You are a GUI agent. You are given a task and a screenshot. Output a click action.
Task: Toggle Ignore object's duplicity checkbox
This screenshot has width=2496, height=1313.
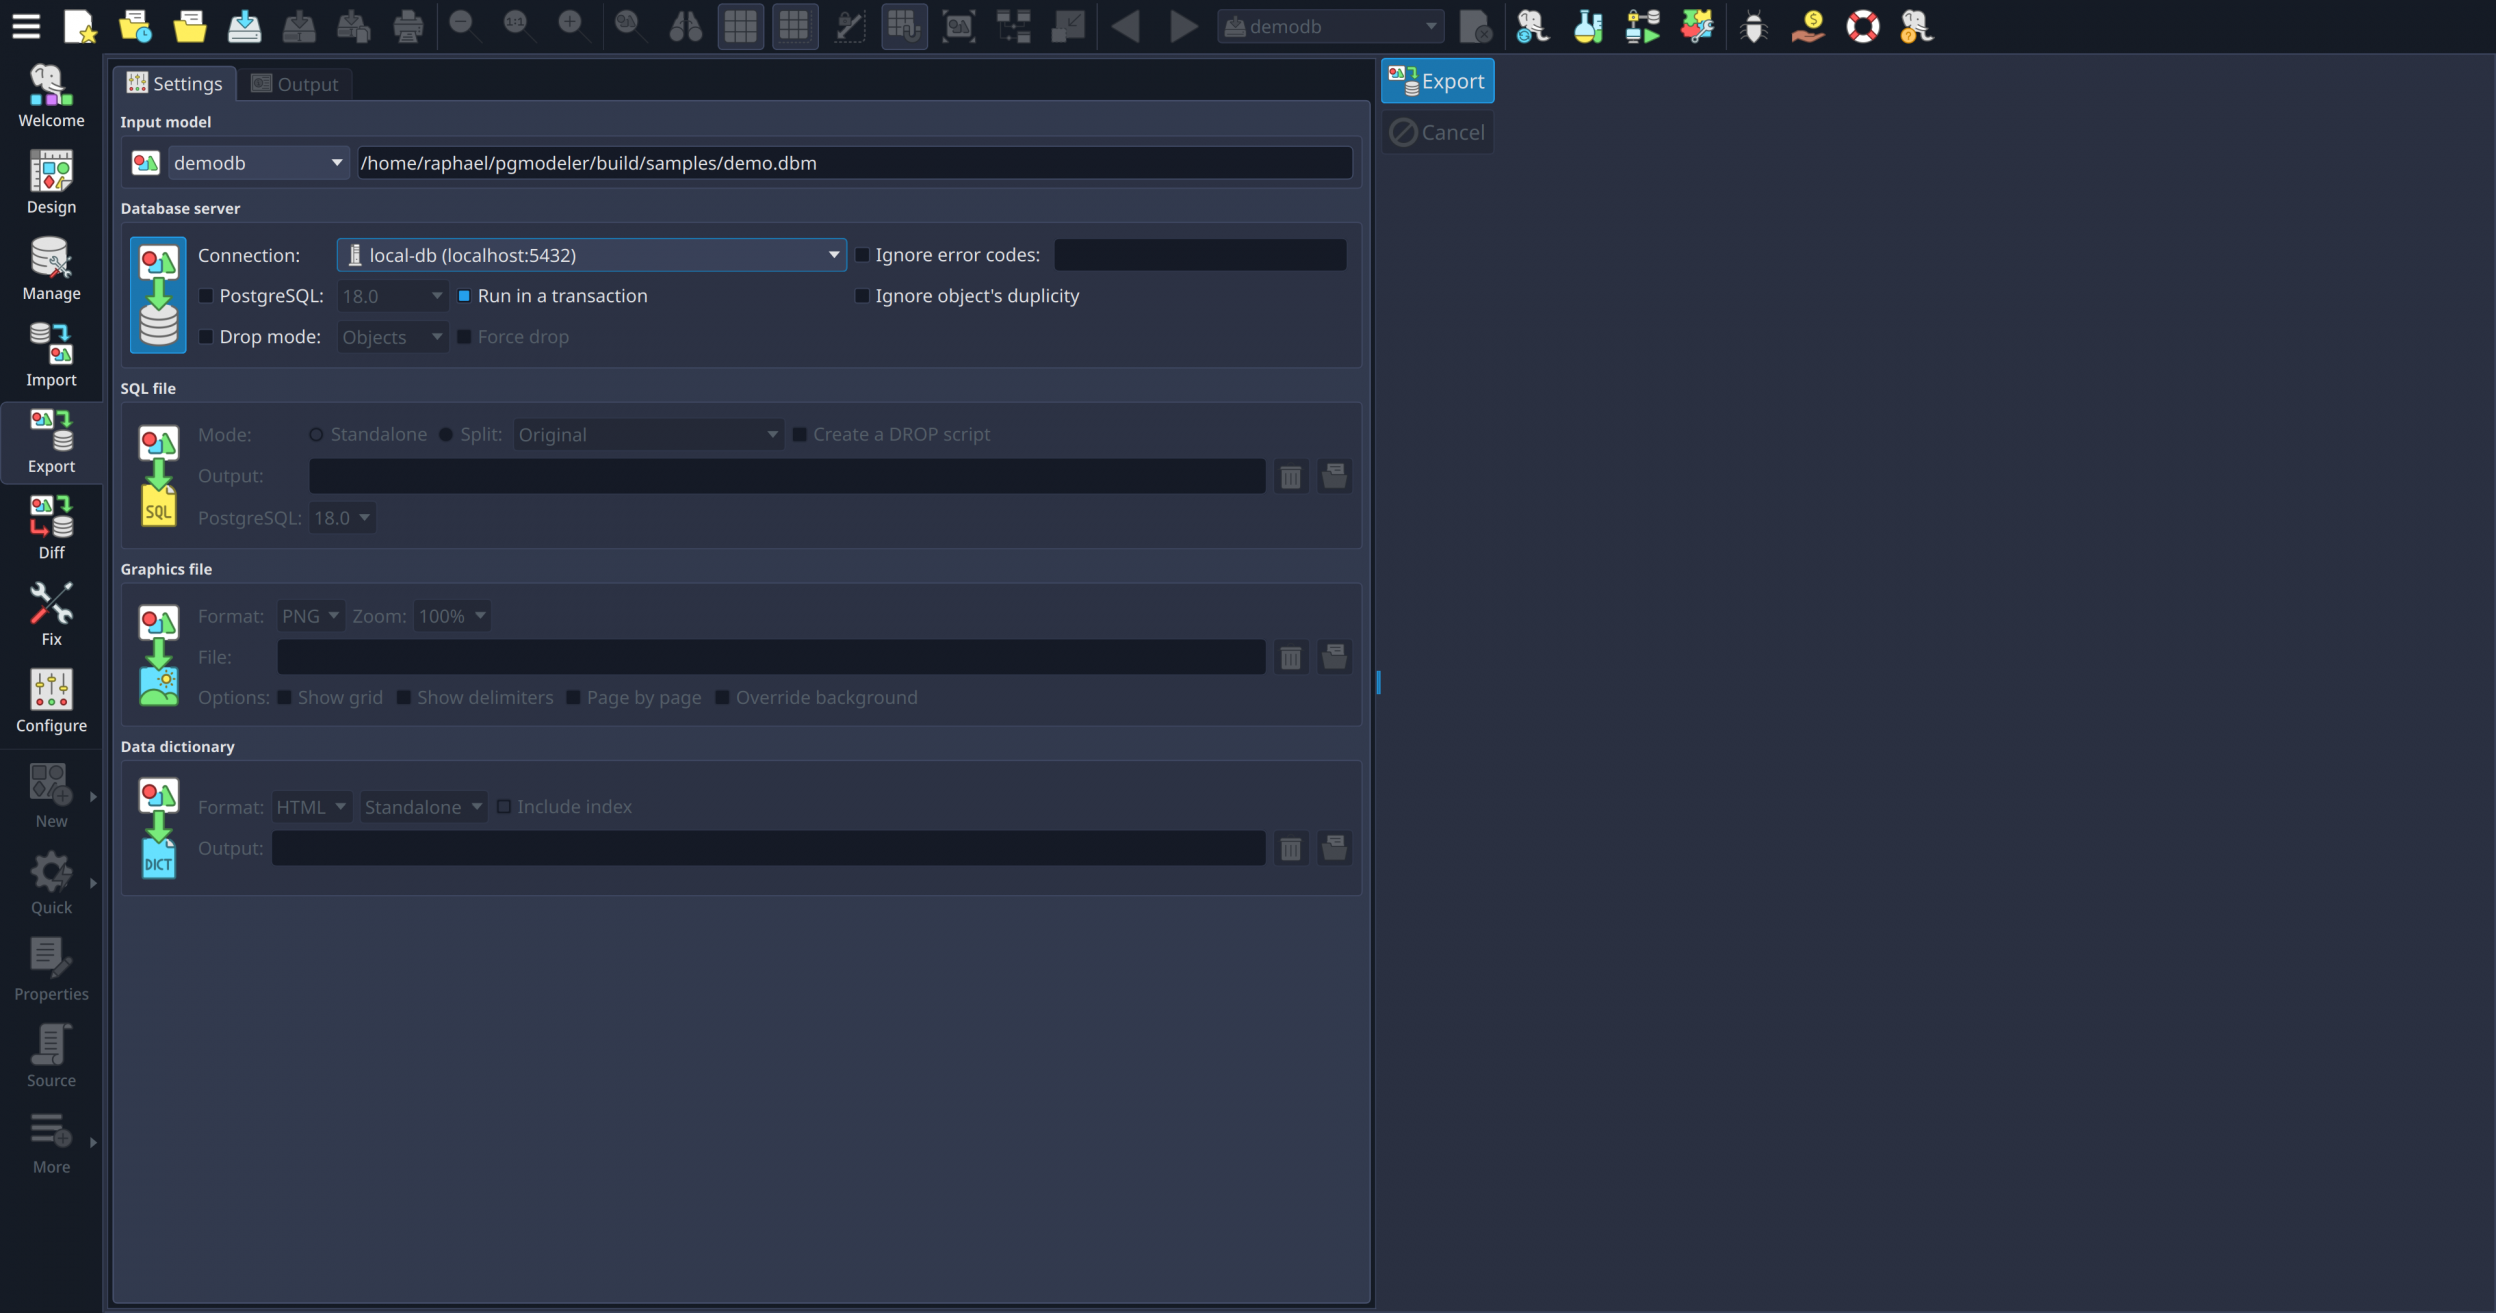click(862, 296)
